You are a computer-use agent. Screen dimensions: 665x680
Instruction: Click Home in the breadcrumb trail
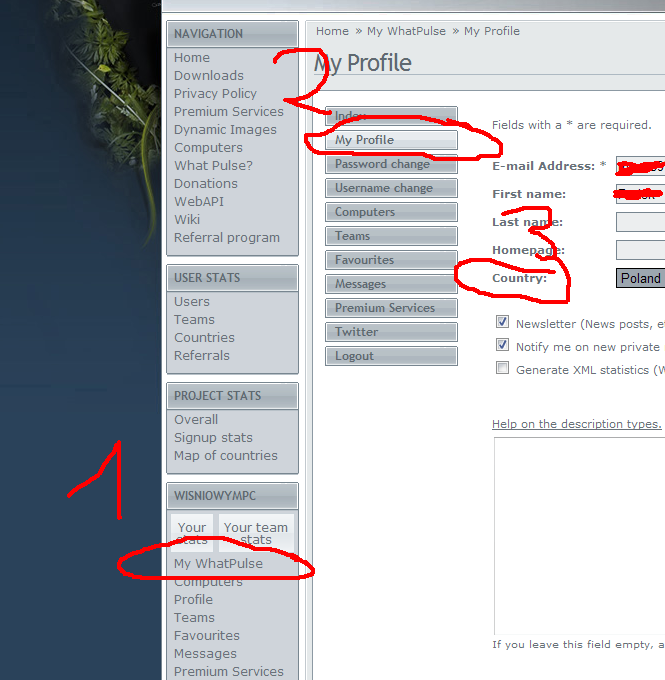tap(332, 31)
